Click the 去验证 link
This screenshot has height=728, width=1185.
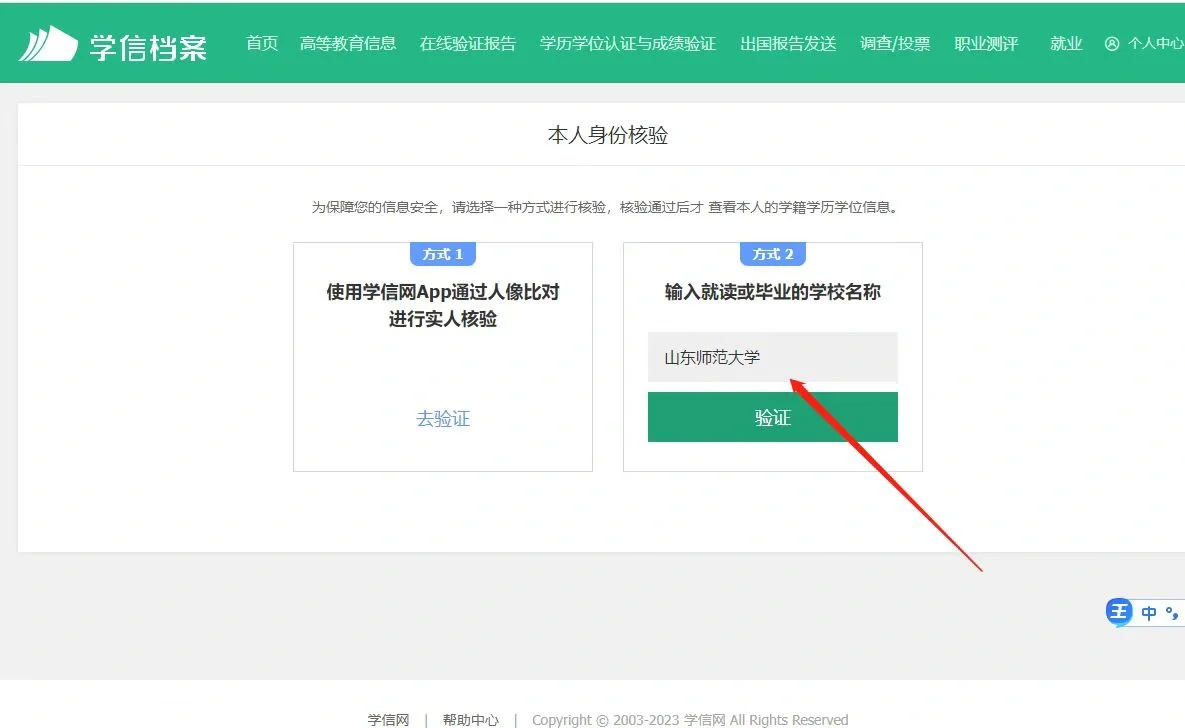tap(443, 419)
